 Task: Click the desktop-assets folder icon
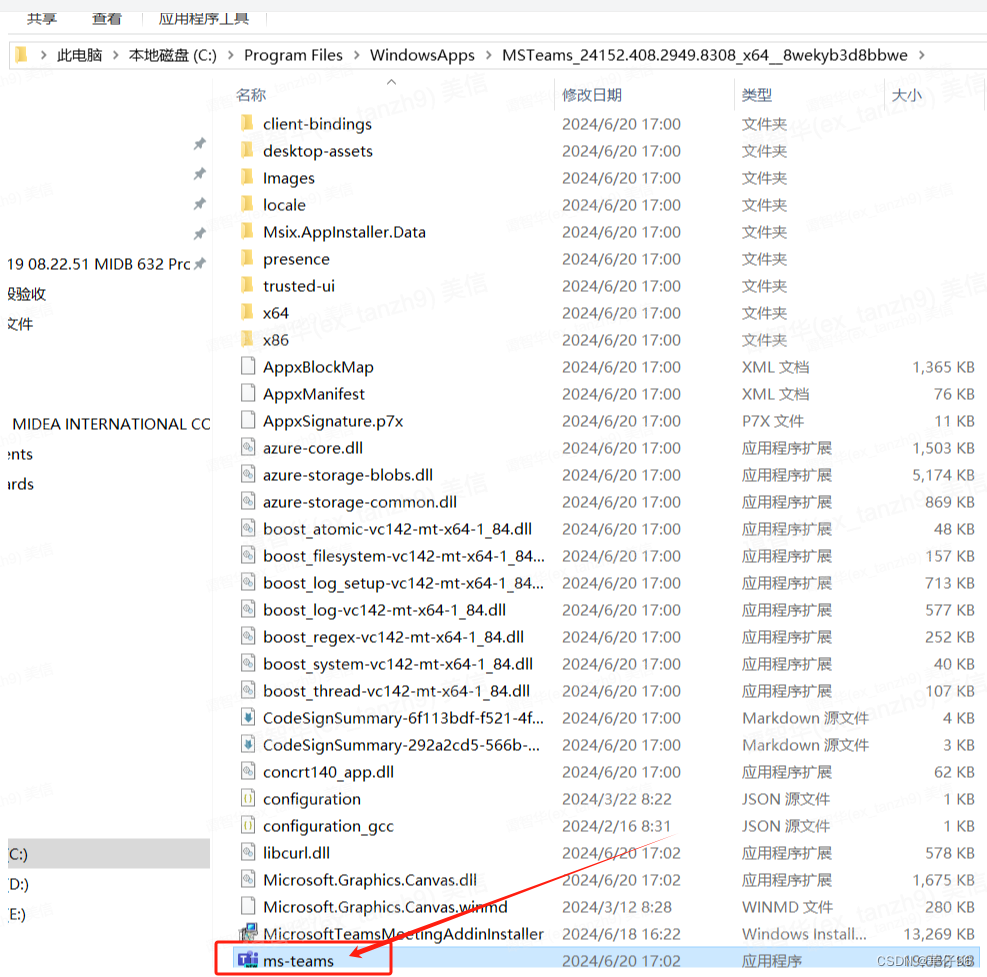point(247,150)
